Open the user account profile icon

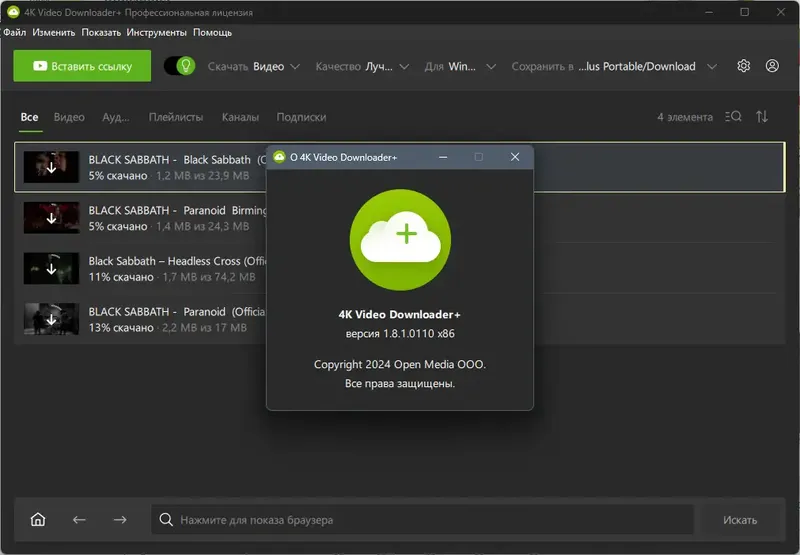pyautogui.click(x=772, y=66)
